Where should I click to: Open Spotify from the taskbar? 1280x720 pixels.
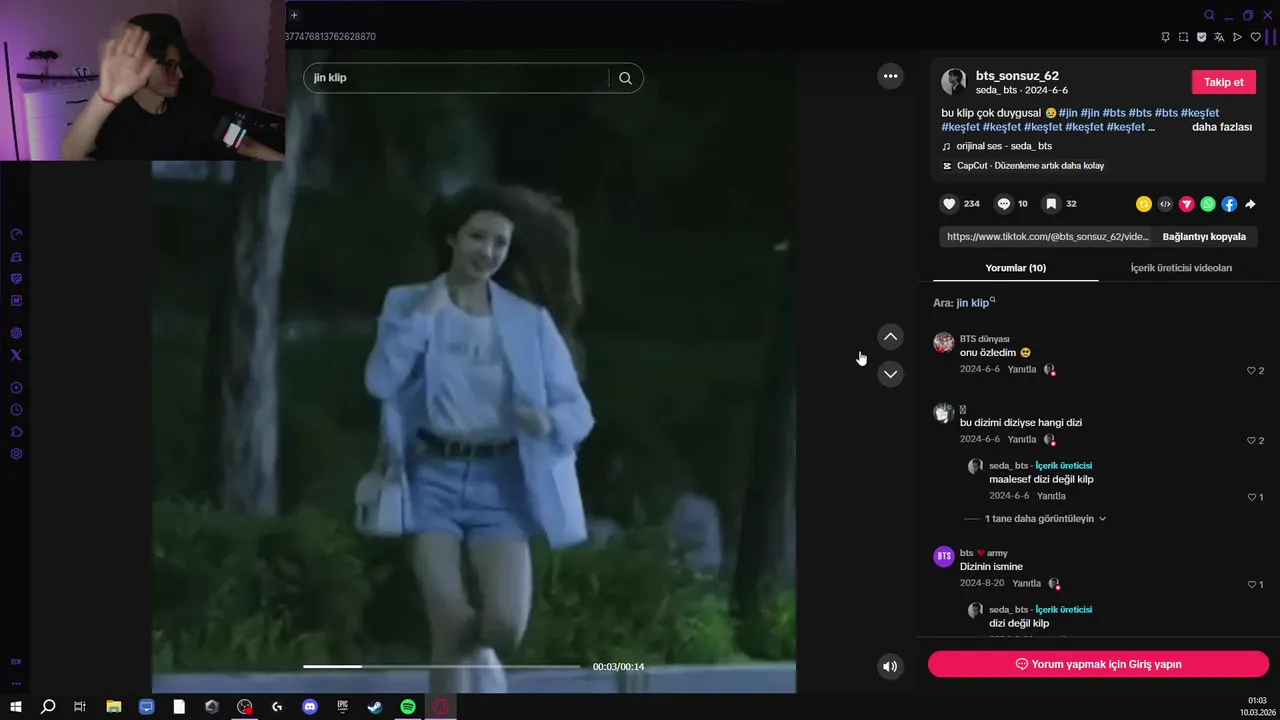[408, 707]
